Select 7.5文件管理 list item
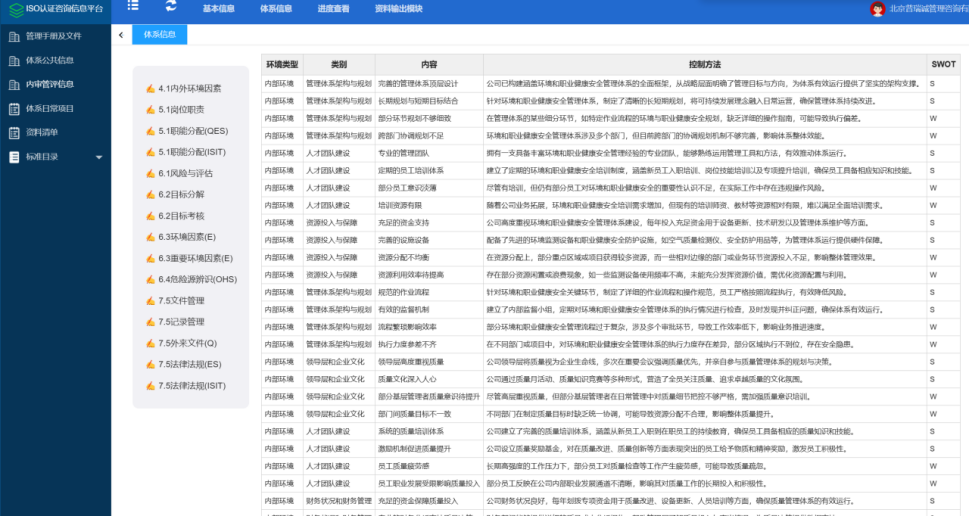 point(181,301)
